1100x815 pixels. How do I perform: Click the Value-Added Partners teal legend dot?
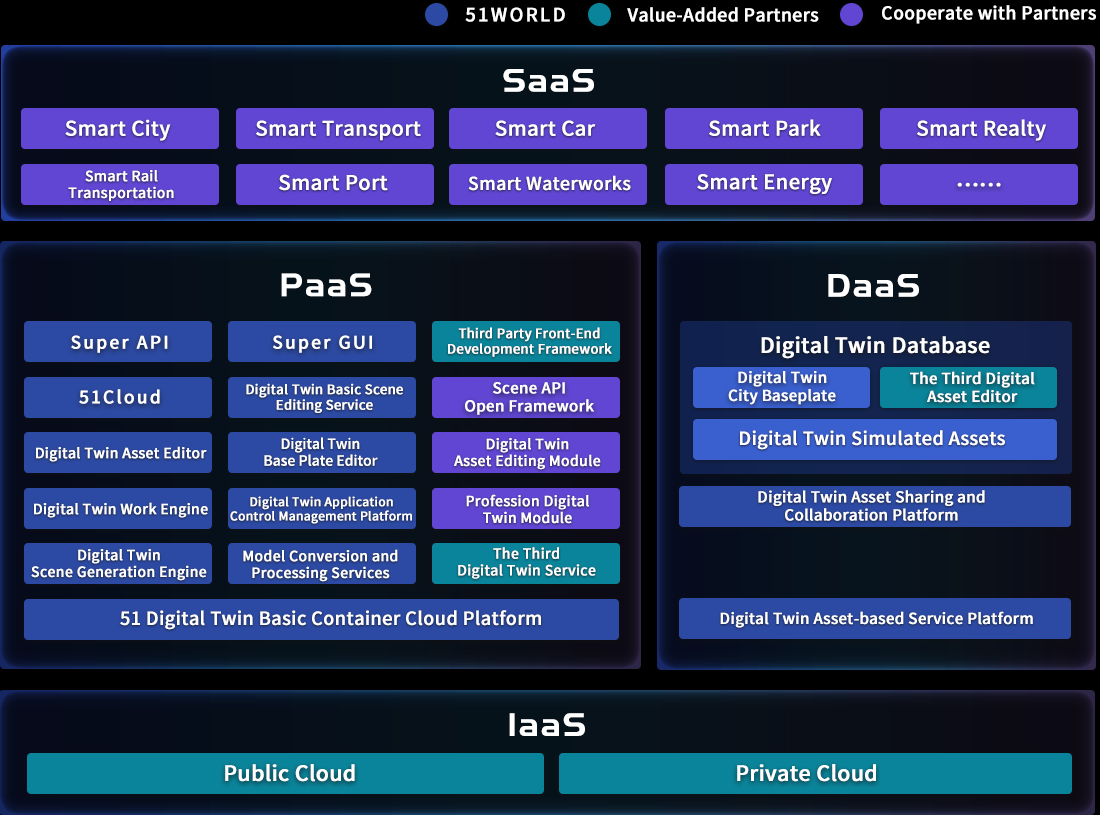pos(599,15)
